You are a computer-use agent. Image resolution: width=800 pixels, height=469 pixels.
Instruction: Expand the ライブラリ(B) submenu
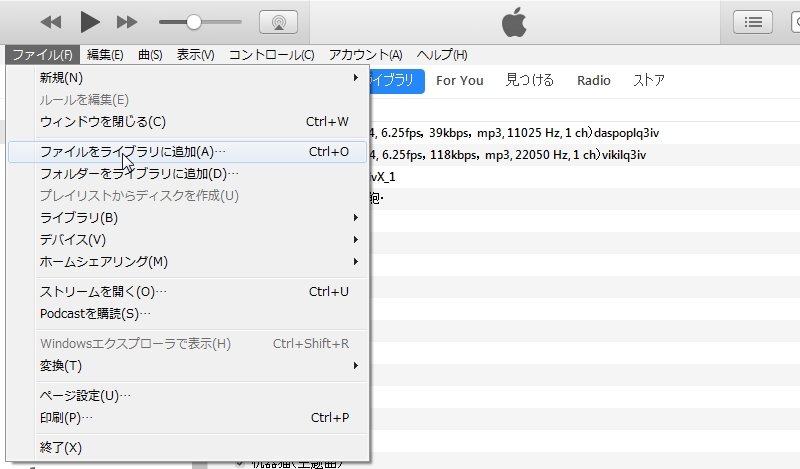coord(187,218)
